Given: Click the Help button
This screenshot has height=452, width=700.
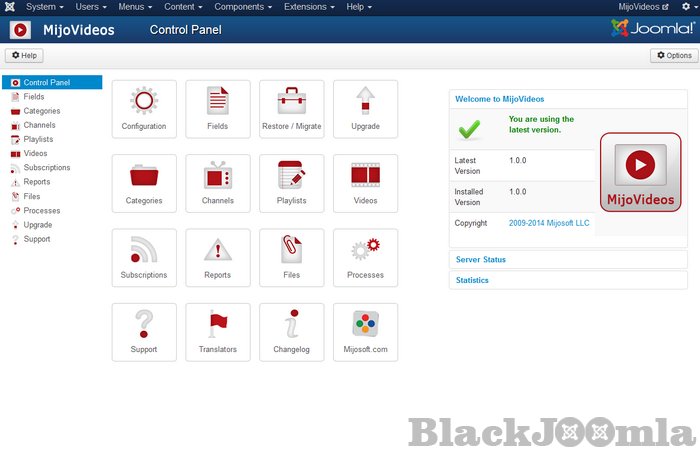Looking at the screenshot, I should [x=24, y=56].
